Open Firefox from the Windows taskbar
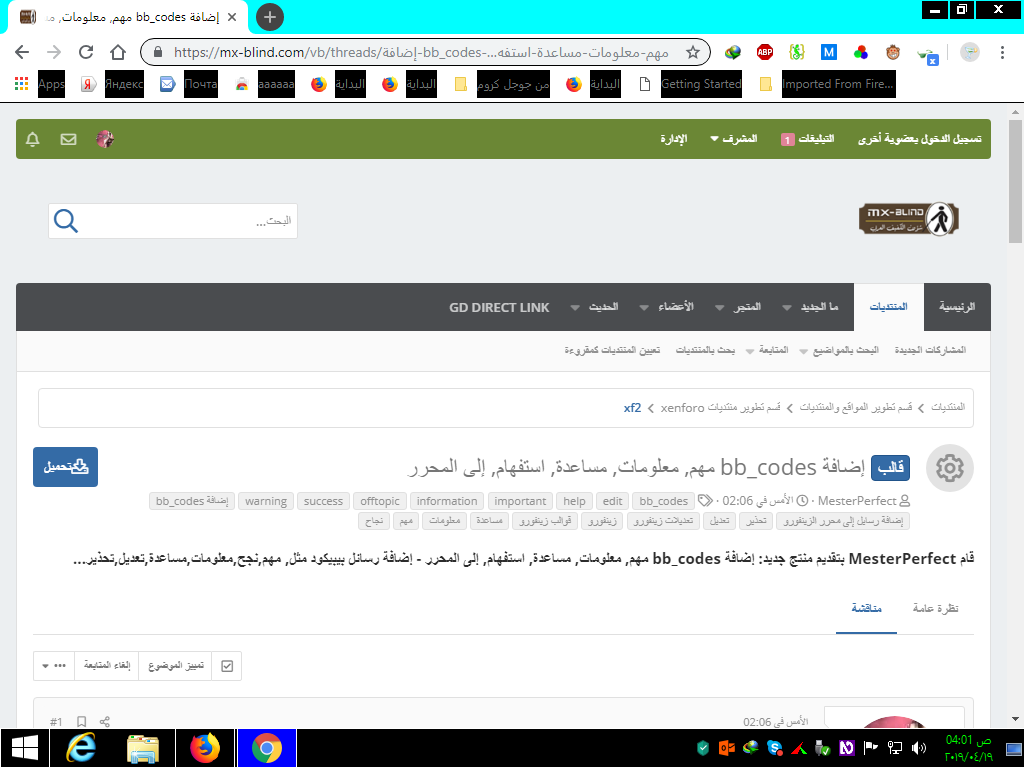Screen dimensions: 1024x768 click(205, 748)
